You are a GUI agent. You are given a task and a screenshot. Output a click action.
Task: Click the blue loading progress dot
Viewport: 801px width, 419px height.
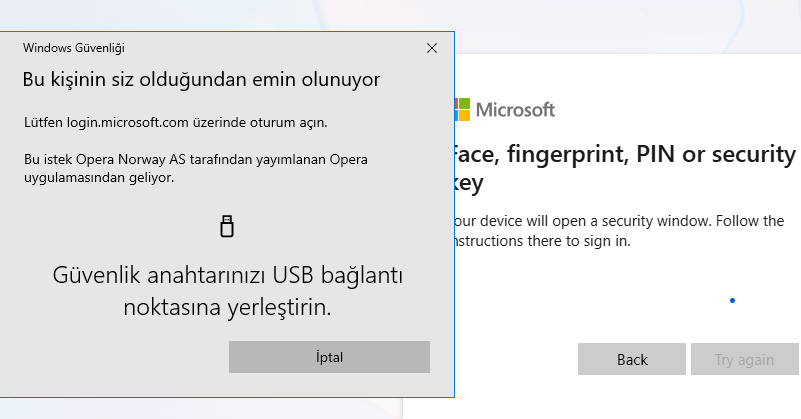733,300
